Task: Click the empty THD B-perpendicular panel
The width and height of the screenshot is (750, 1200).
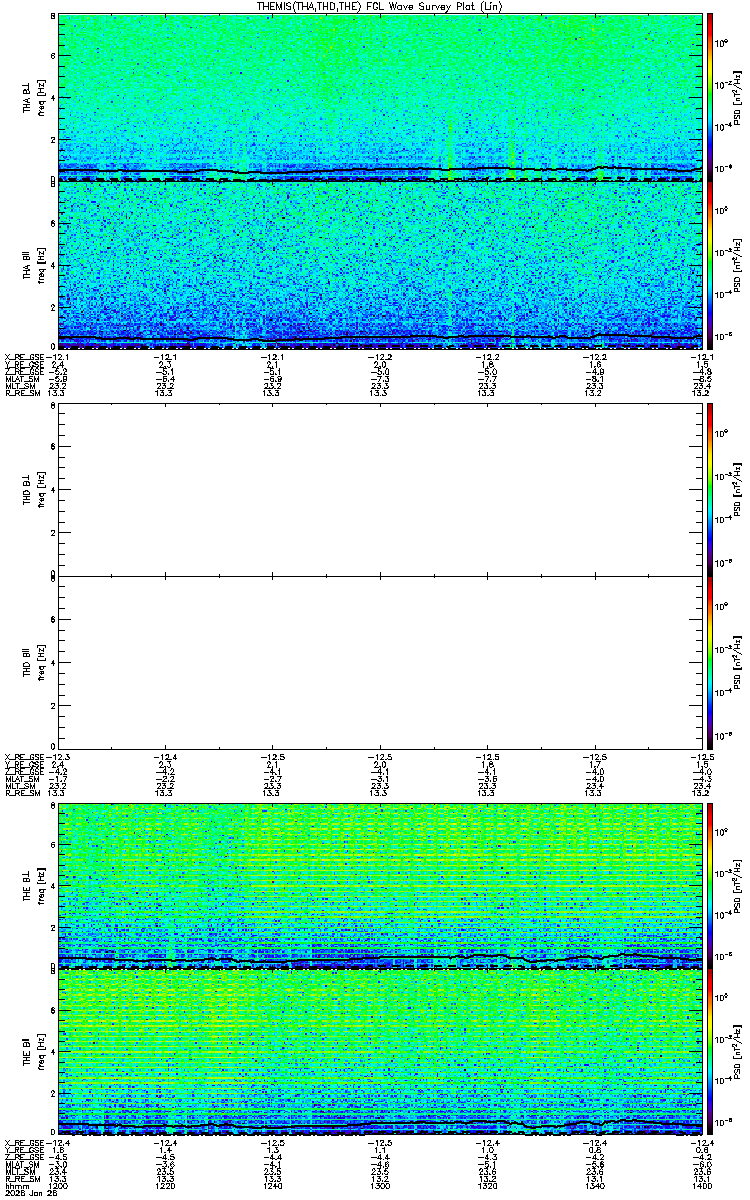Action: 381,489
